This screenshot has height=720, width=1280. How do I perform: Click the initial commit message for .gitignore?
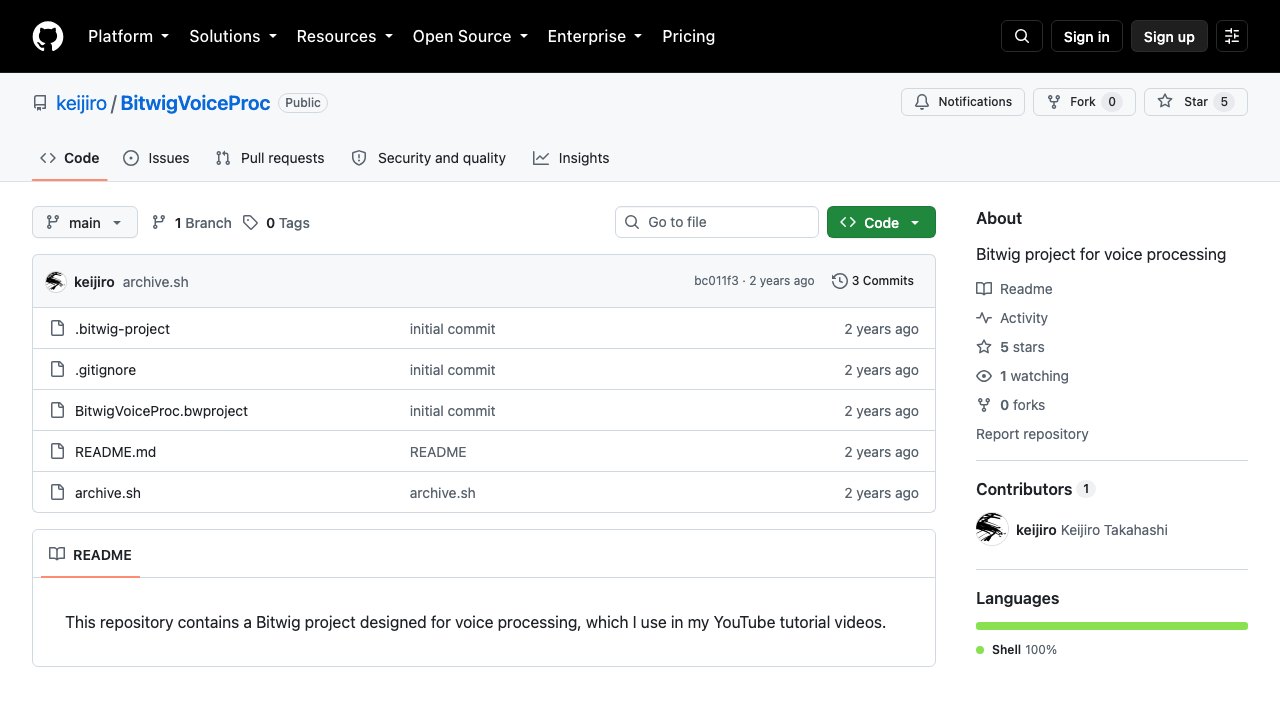(452, 370)
